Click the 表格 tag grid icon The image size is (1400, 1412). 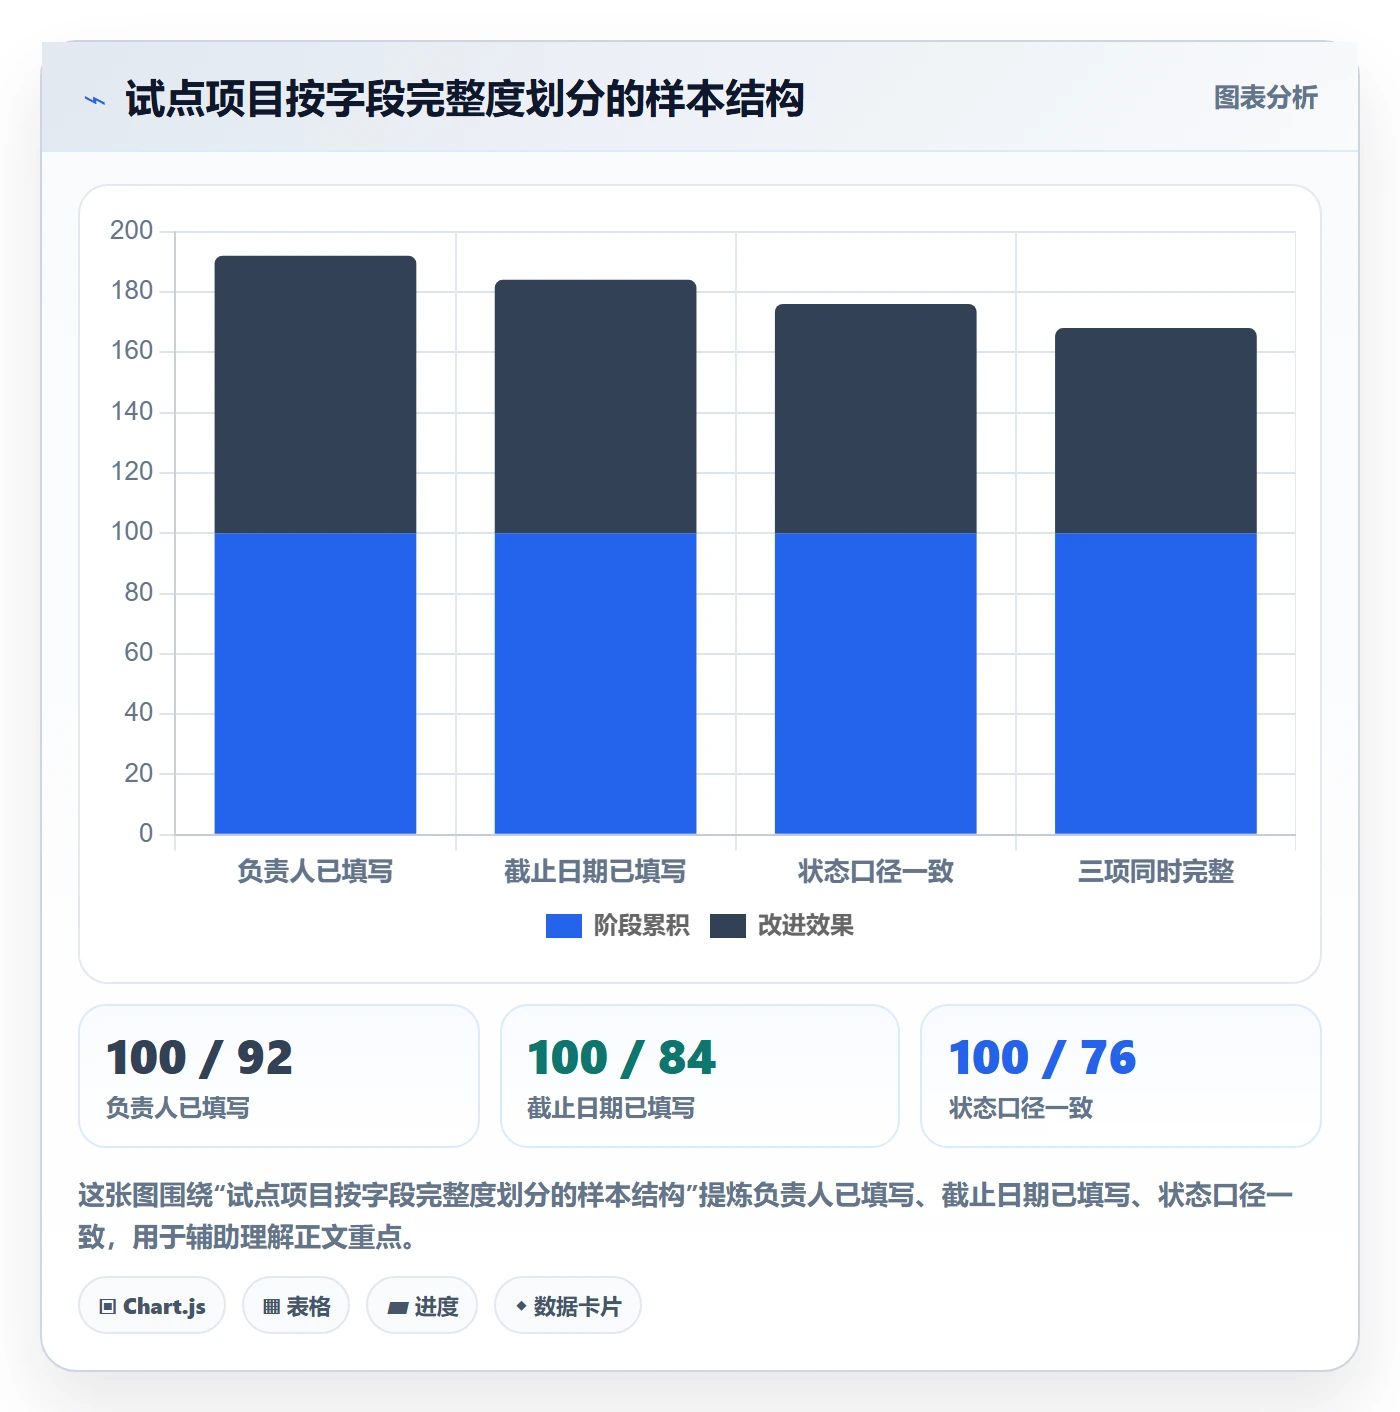tap(271, 1306)
